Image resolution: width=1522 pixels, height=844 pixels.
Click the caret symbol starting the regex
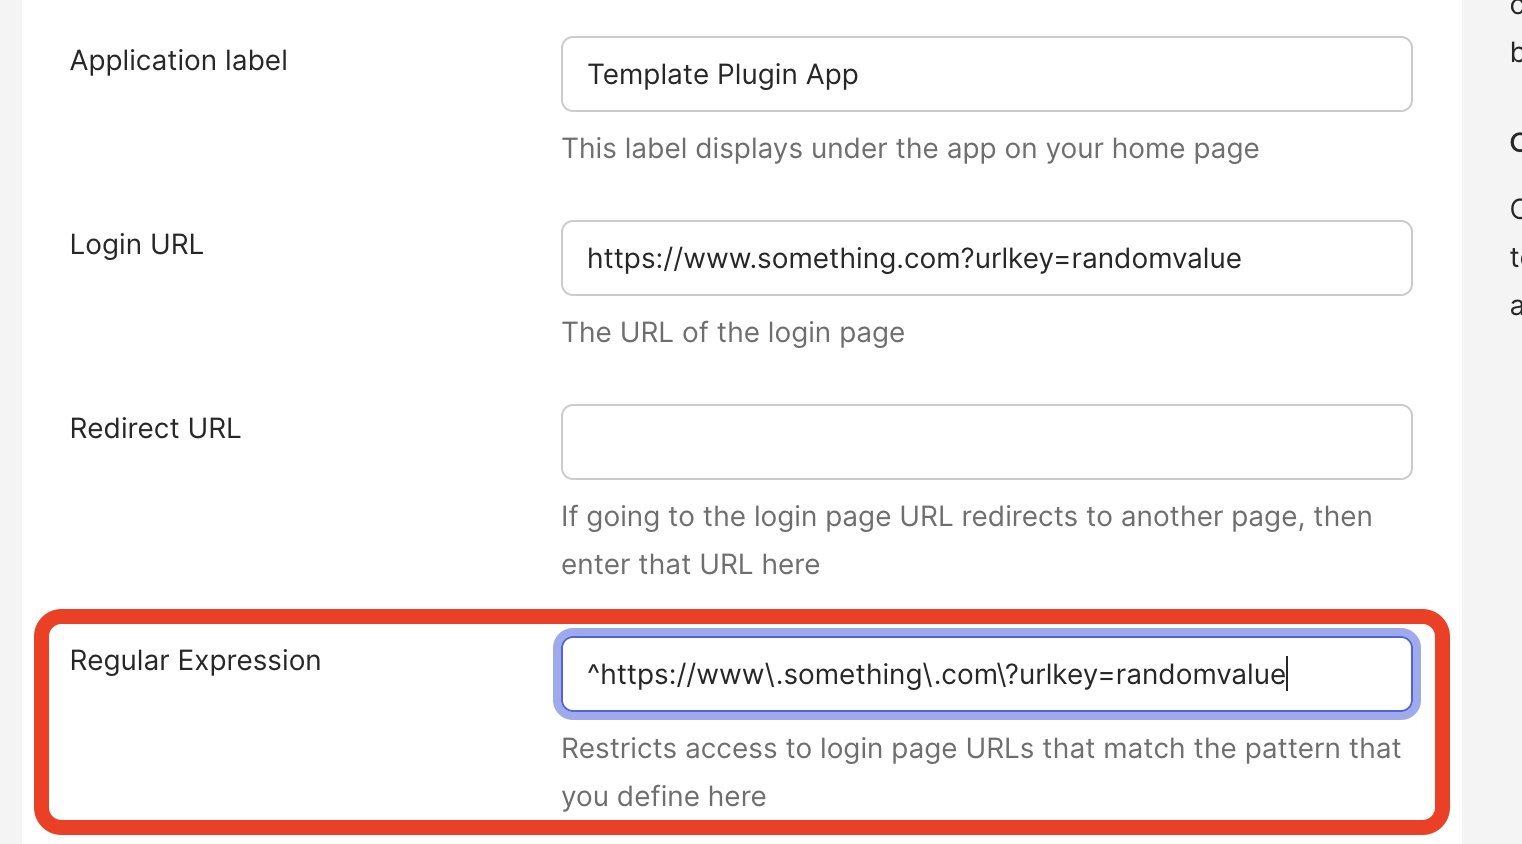tap(593, 672)
